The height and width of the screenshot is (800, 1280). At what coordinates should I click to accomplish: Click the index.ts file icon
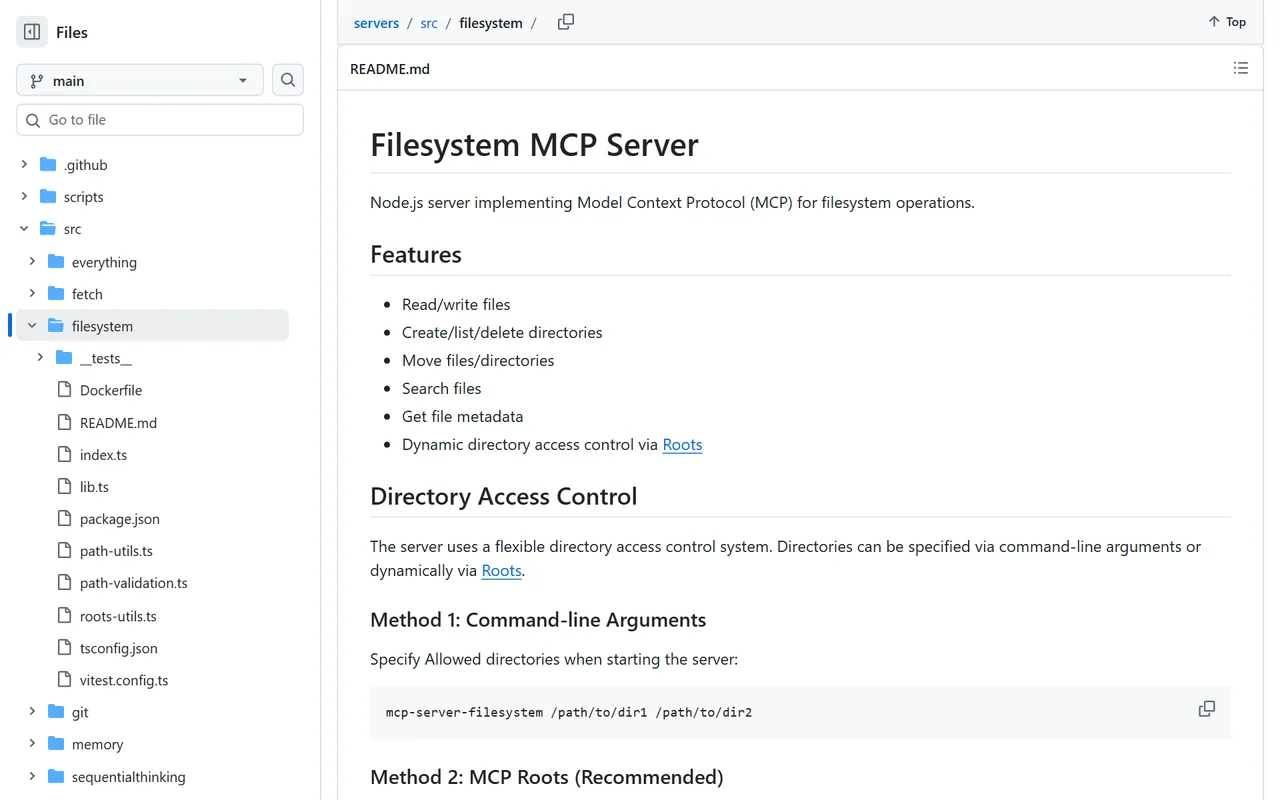[64, 454]
